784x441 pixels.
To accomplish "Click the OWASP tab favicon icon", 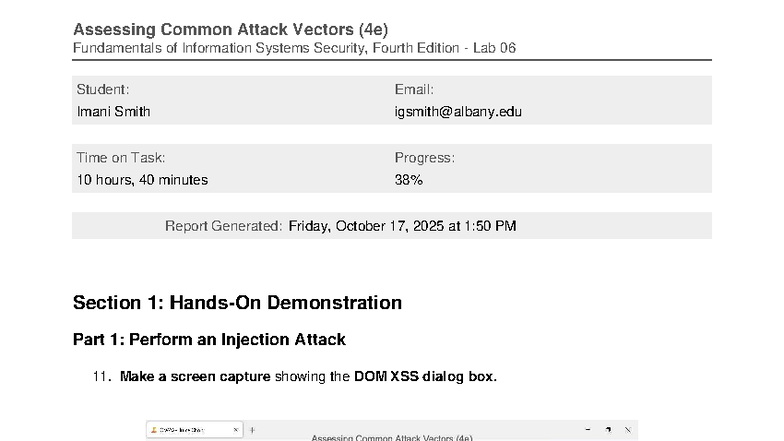I will pos(153,430).
